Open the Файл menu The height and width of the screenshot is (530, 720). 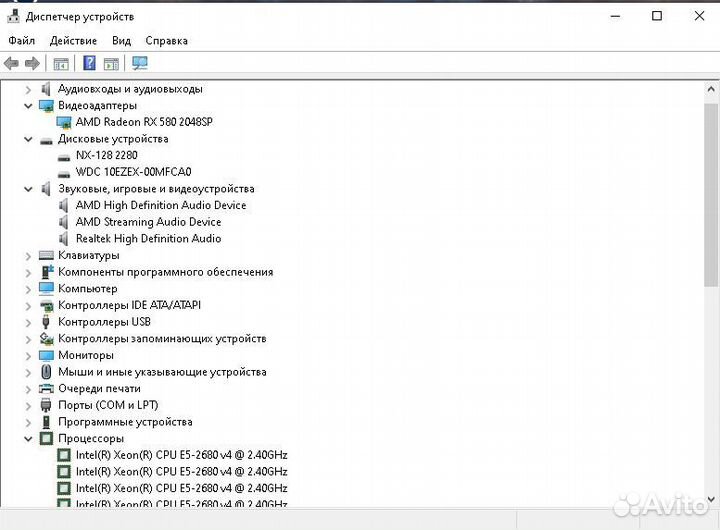(x=21, y=41)
